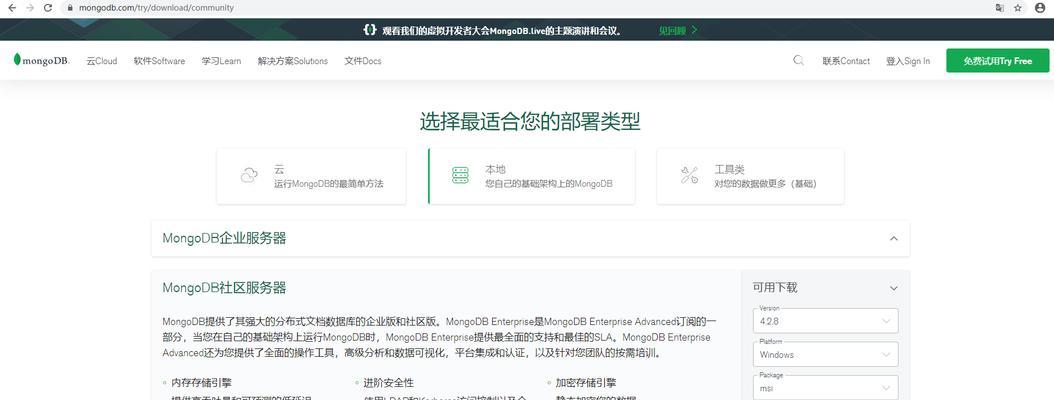Viewport: 1054px width, 400px height.
Task: Click the 内存存储引擎 feature text
Action: click(x=201, y=383)
